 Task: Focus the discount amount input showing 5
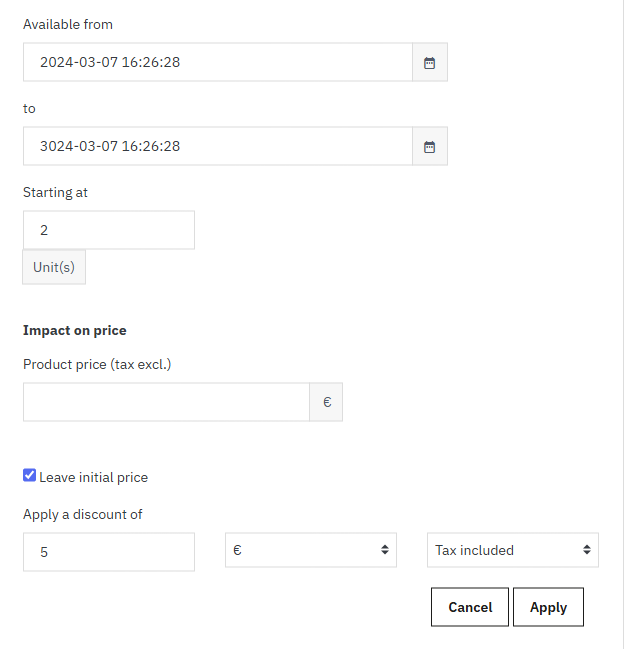coord(109,551)
